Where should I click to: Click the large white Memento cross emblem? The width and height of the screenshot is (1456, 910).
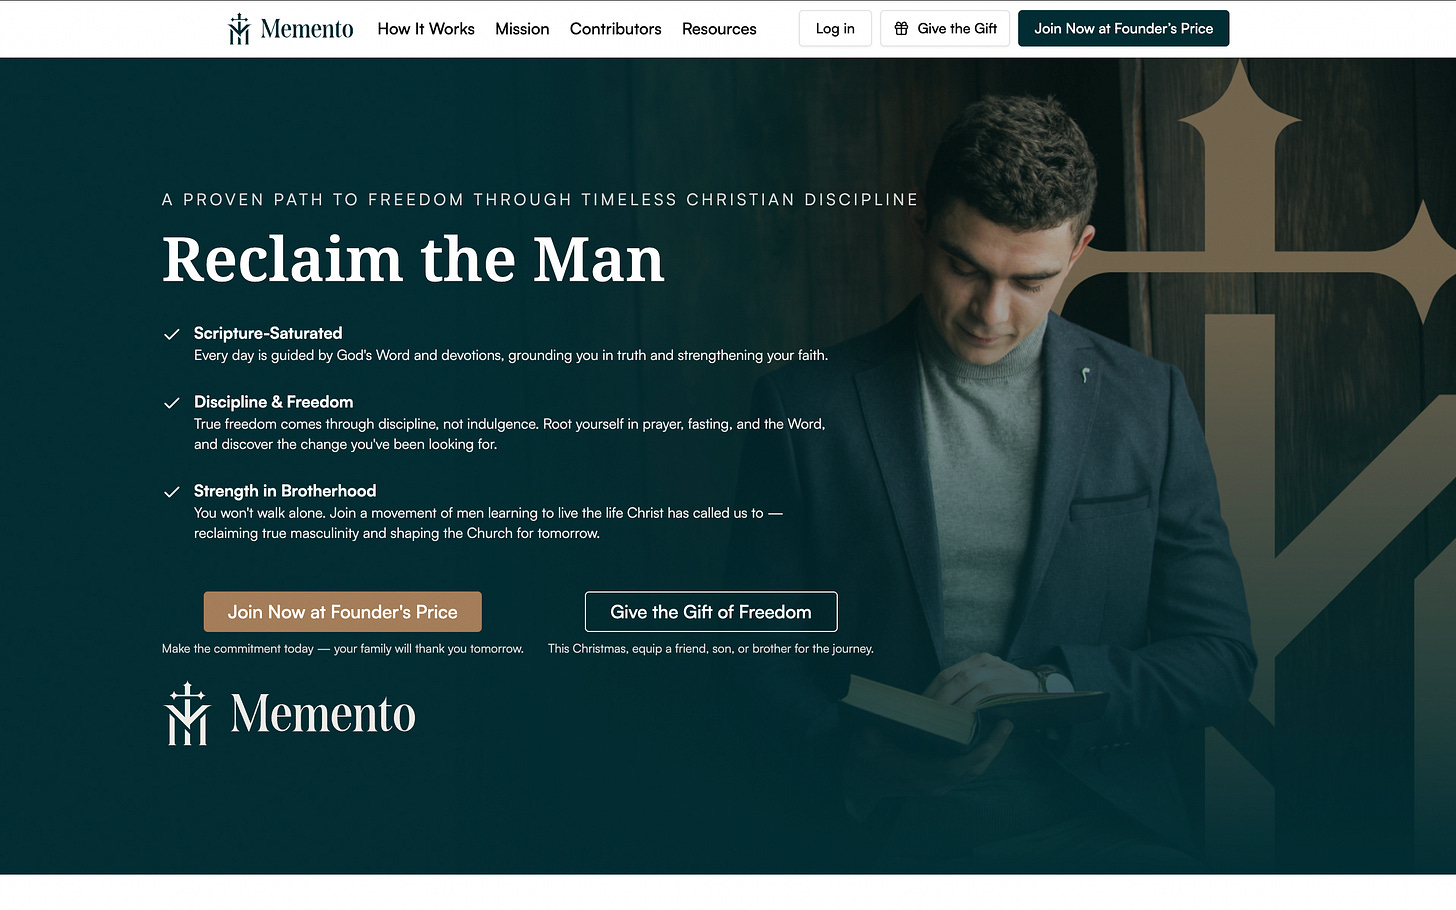(x=188, y=714)
